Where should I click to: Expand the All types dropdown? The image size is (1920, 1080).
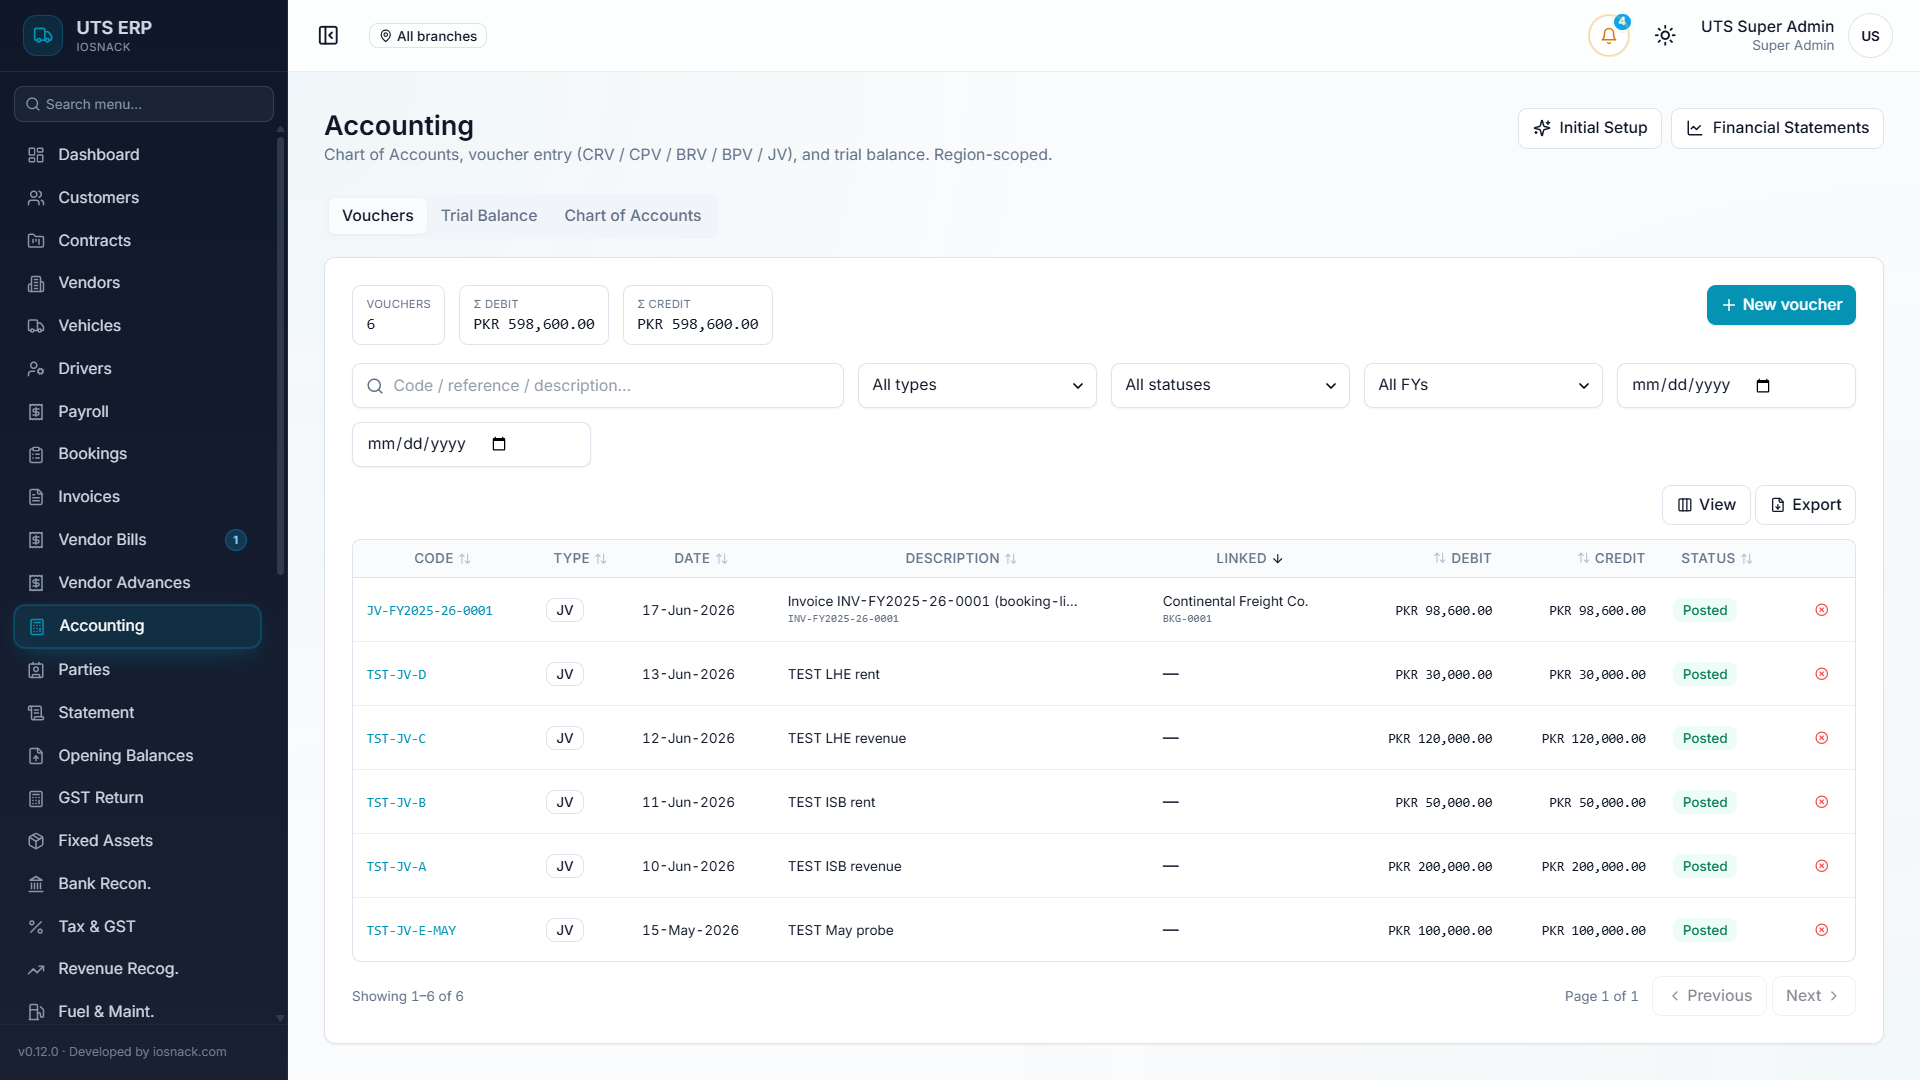click(977, 386)
